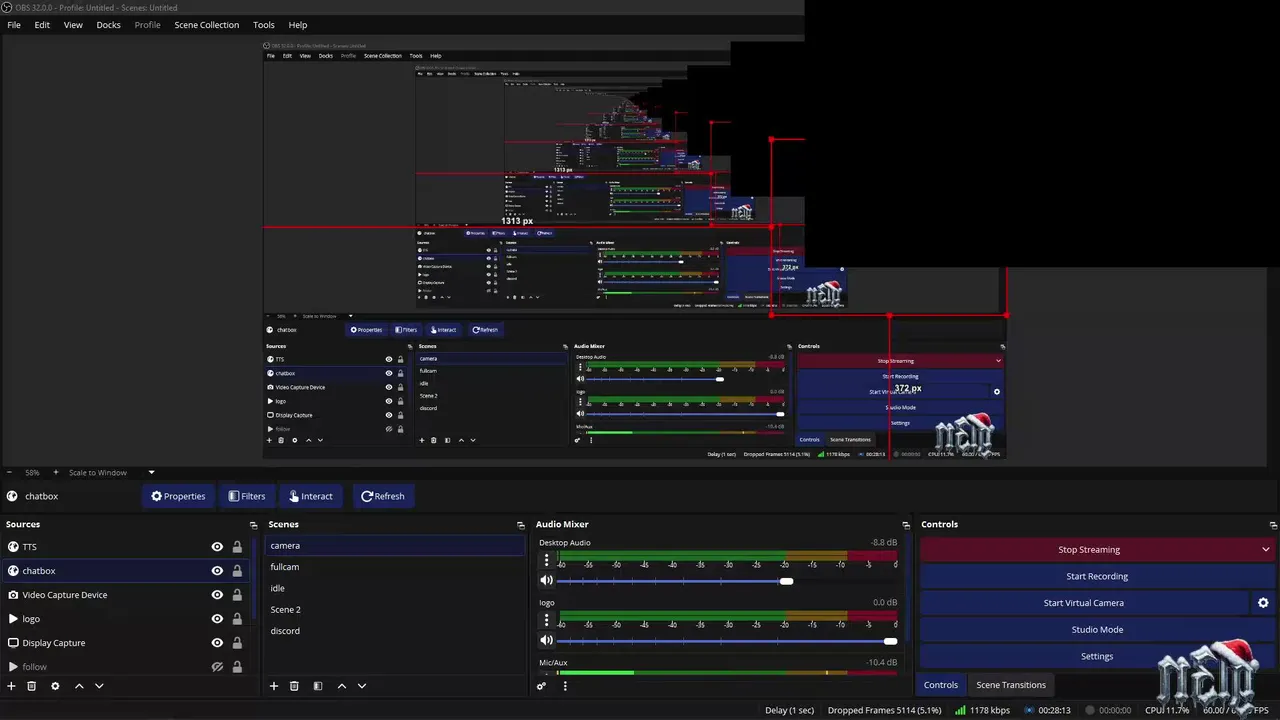Adjust Desktop Audio volume slider handle
Screen dimensions: 1280x720
[x=786, y=581]
